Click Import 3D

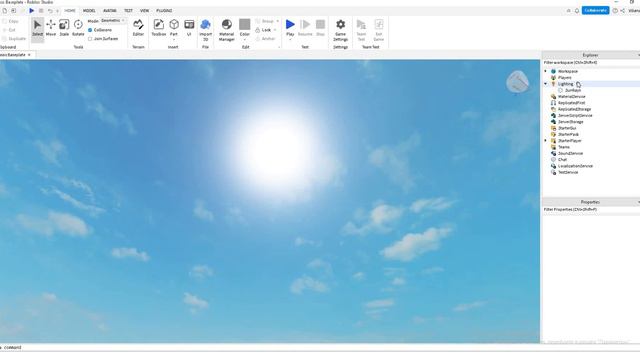coord(205,30)
